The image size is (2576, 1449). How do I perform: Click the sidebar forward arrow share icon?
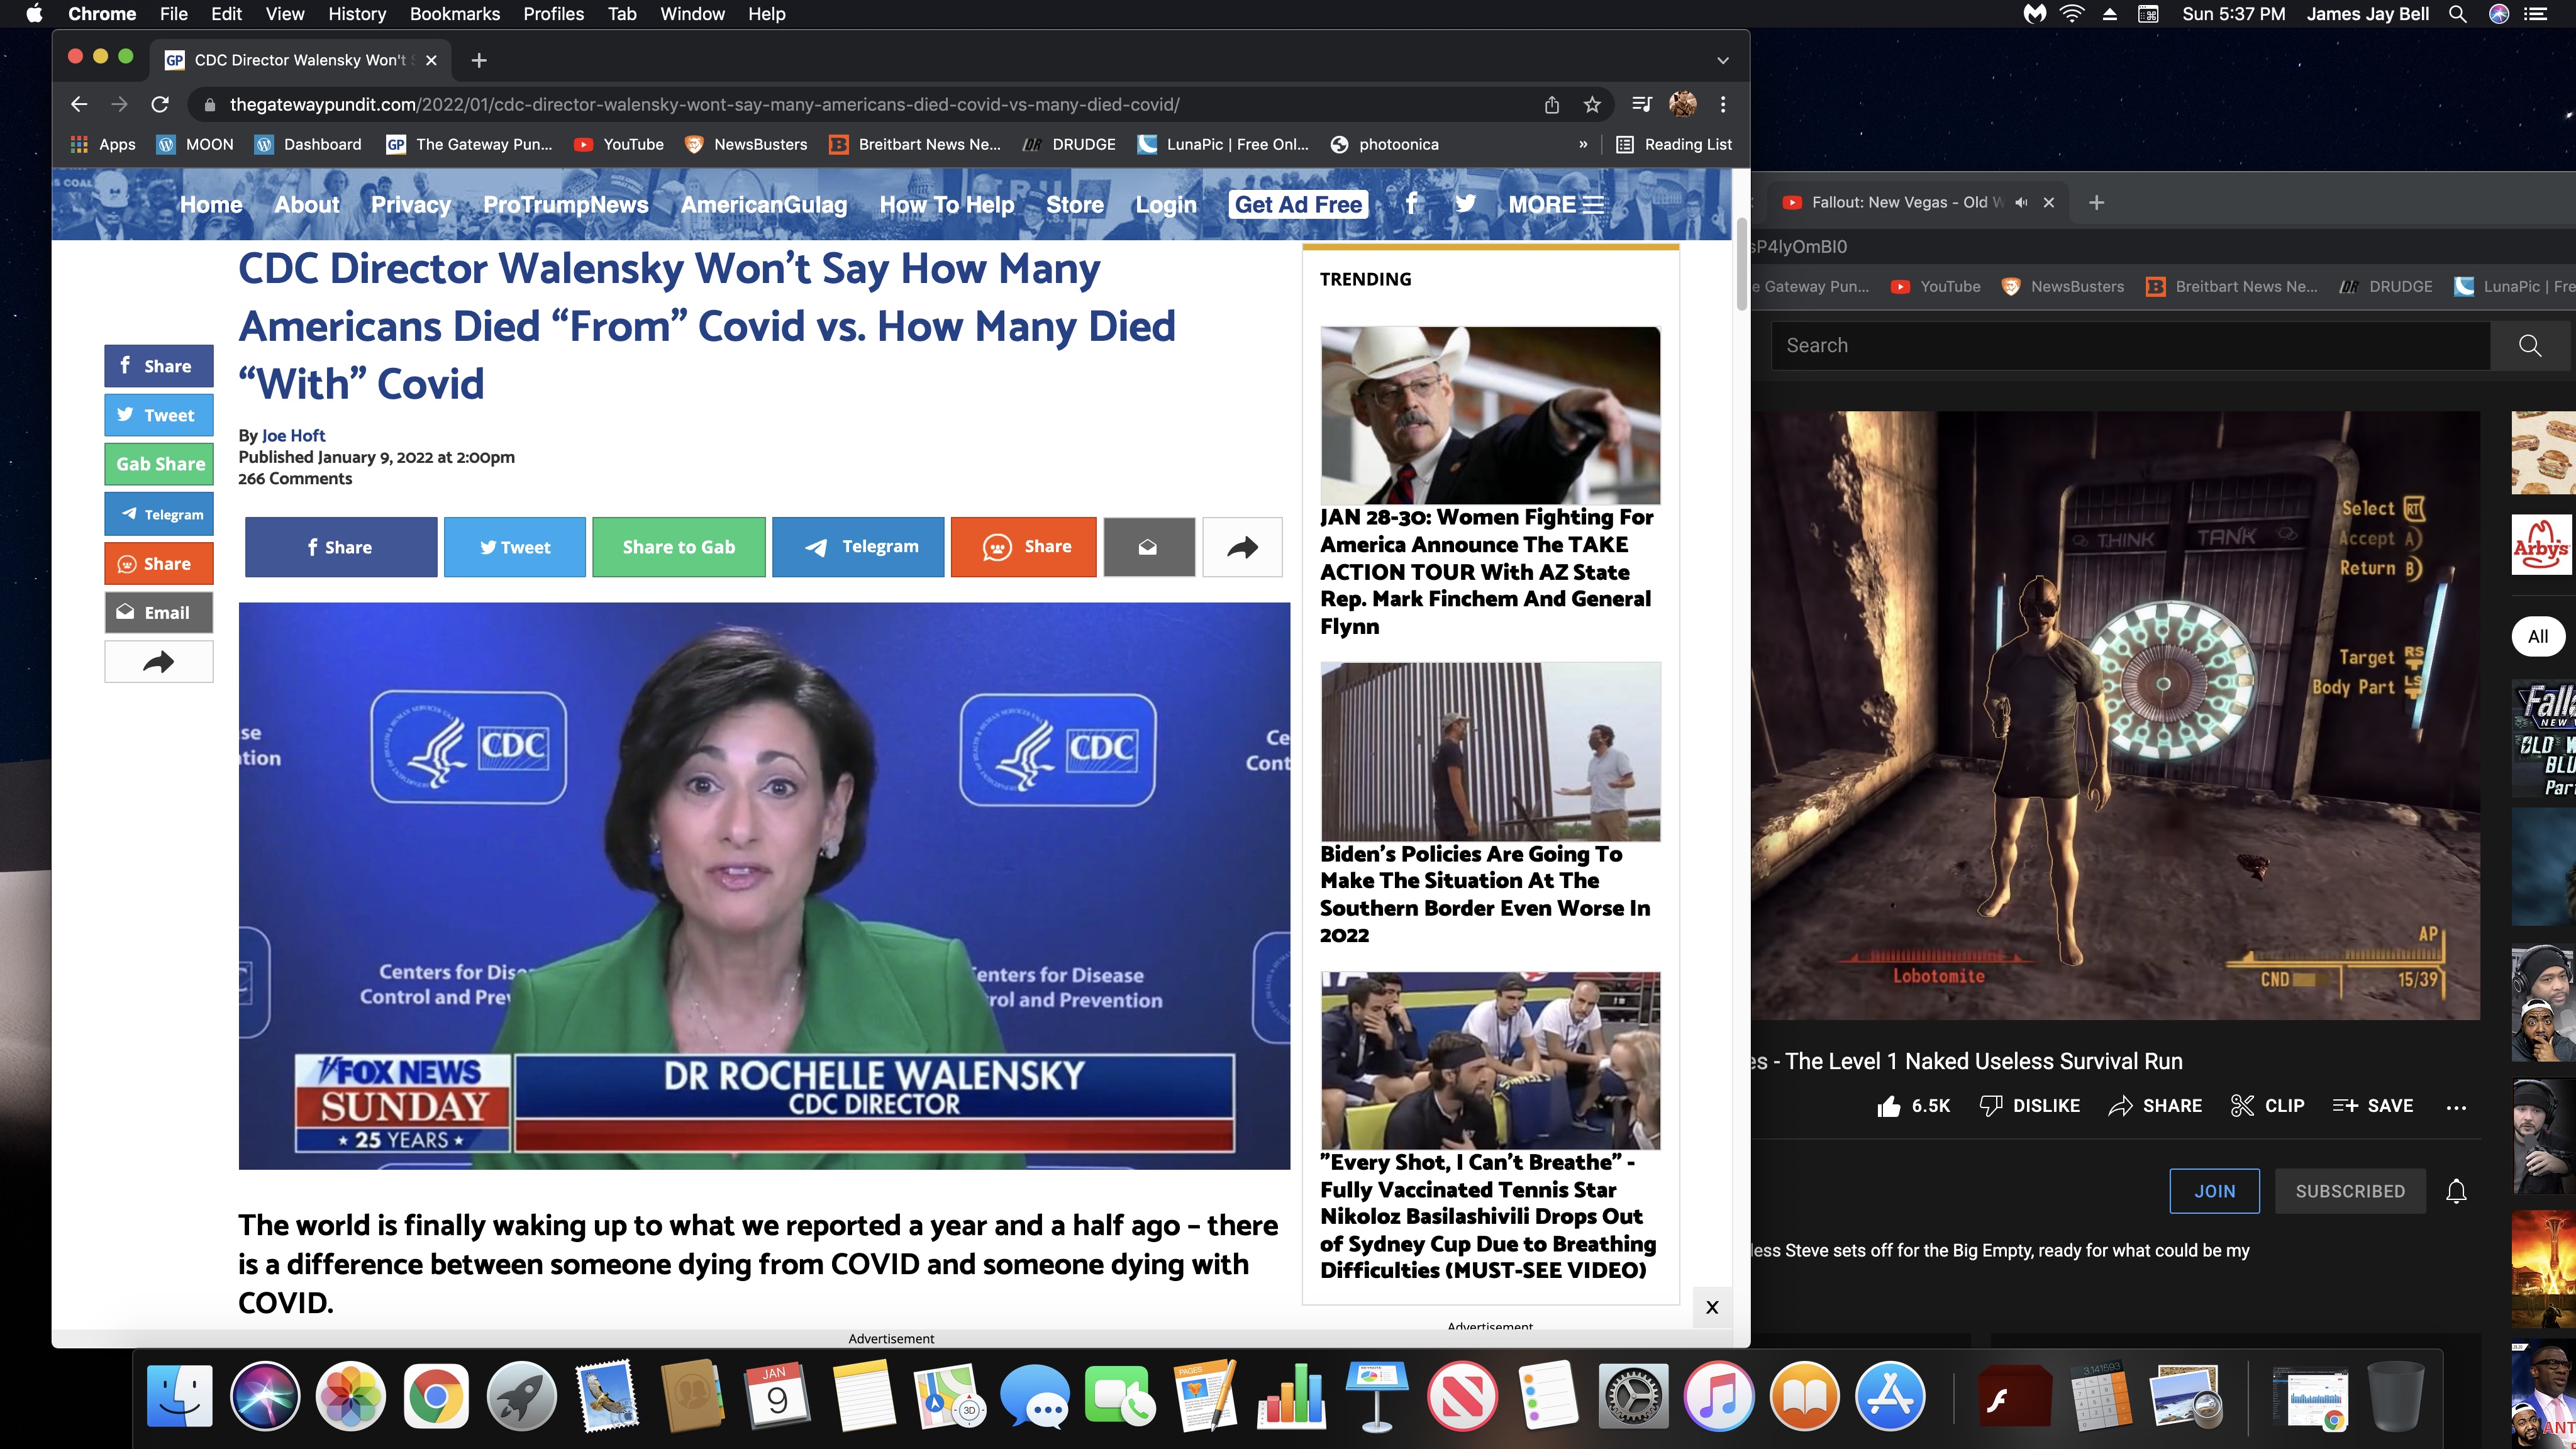158,661
